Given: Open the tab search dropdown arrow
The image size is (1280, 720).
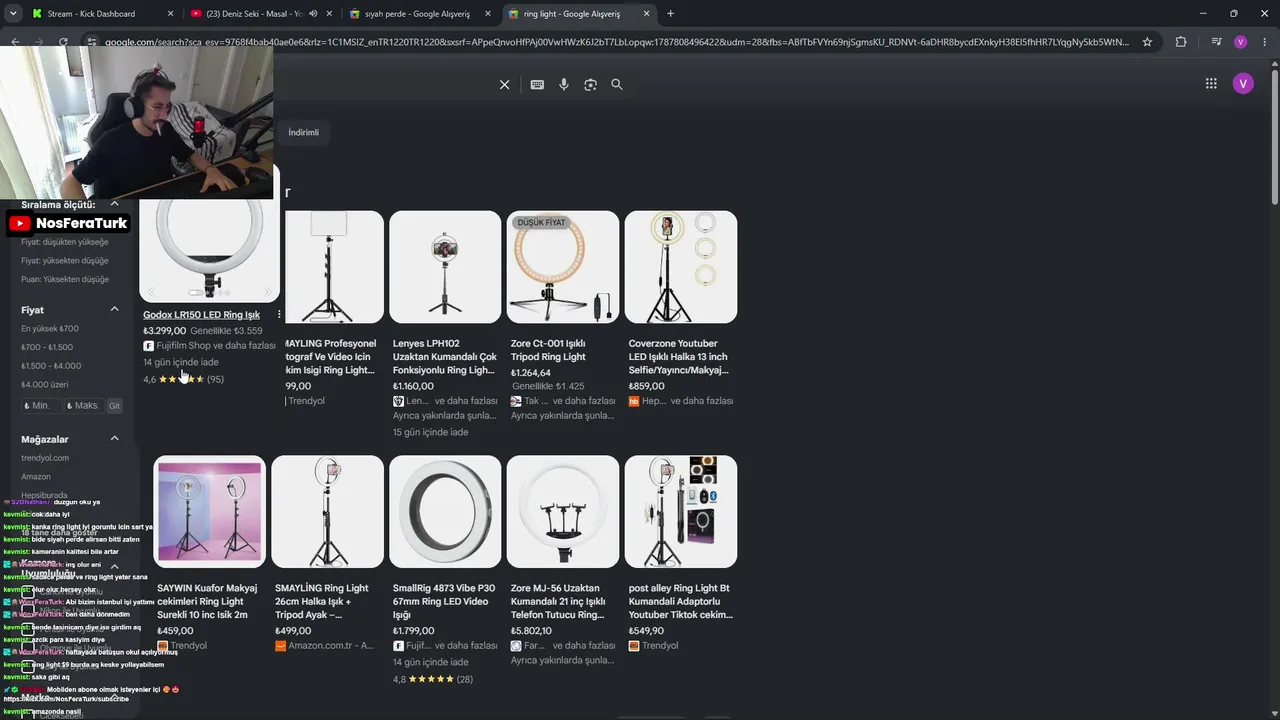Looking at the screenshot, I should pyautogui.click(x=13, y=14).
